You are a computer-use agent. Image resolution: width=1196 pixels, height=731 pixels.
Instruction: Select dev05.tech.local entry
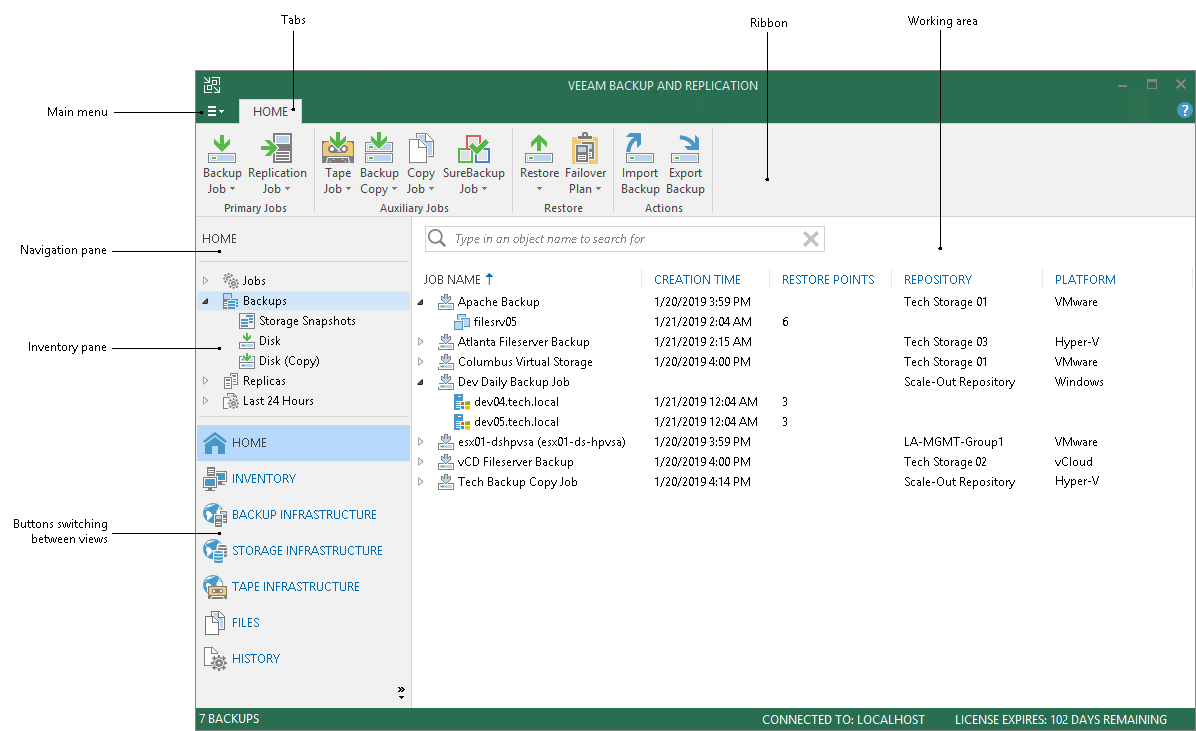tap(516, 422)
